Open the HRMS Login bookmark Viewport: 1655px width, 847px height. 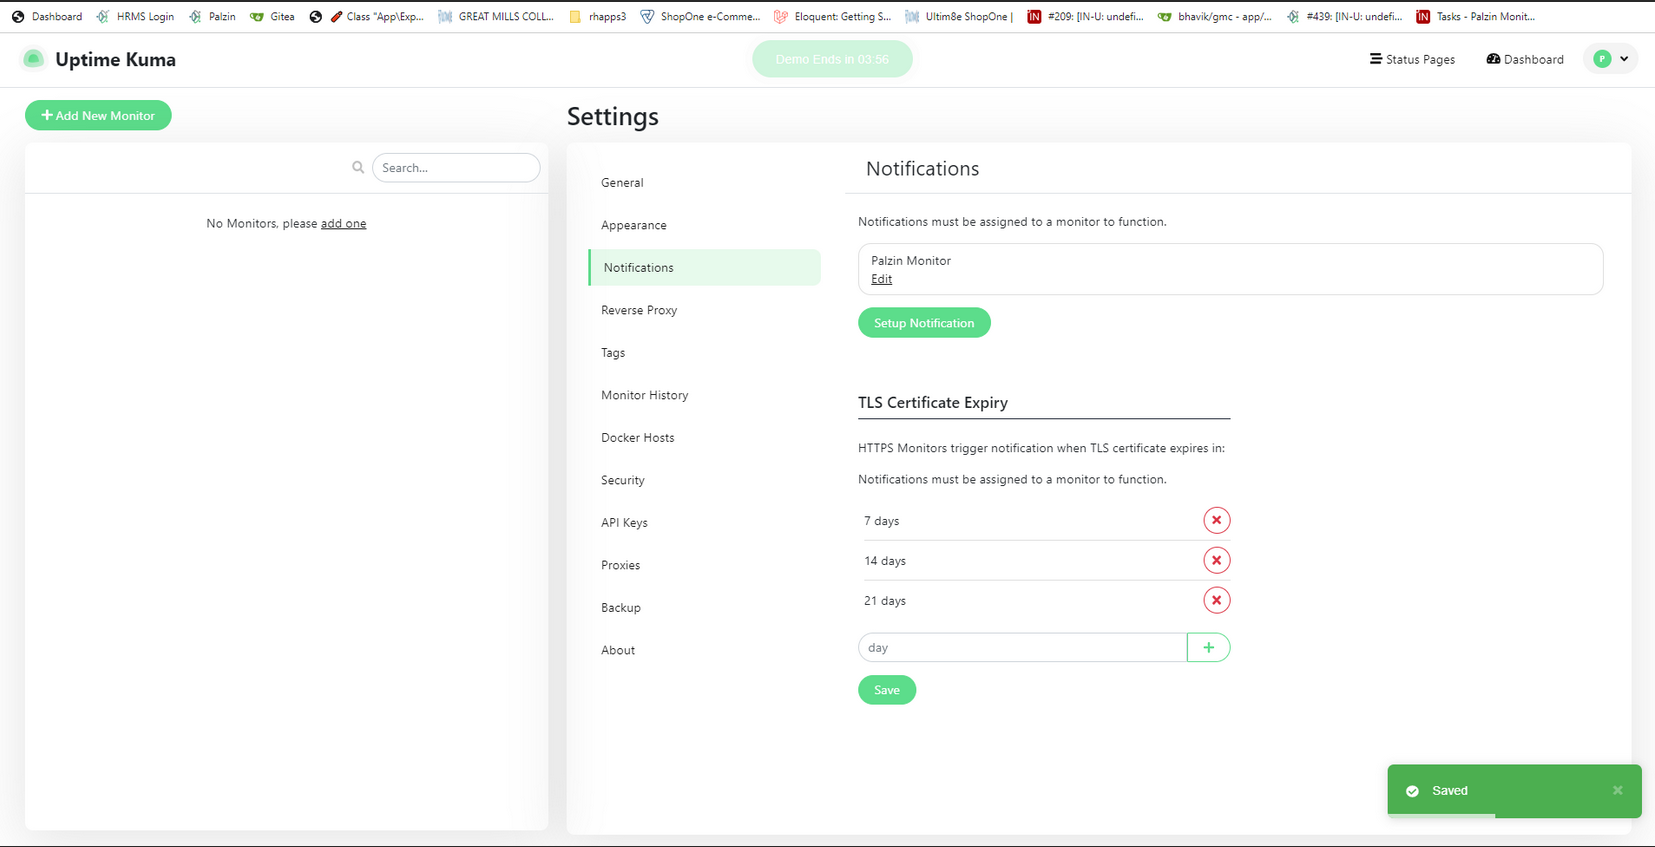(135, 16)
